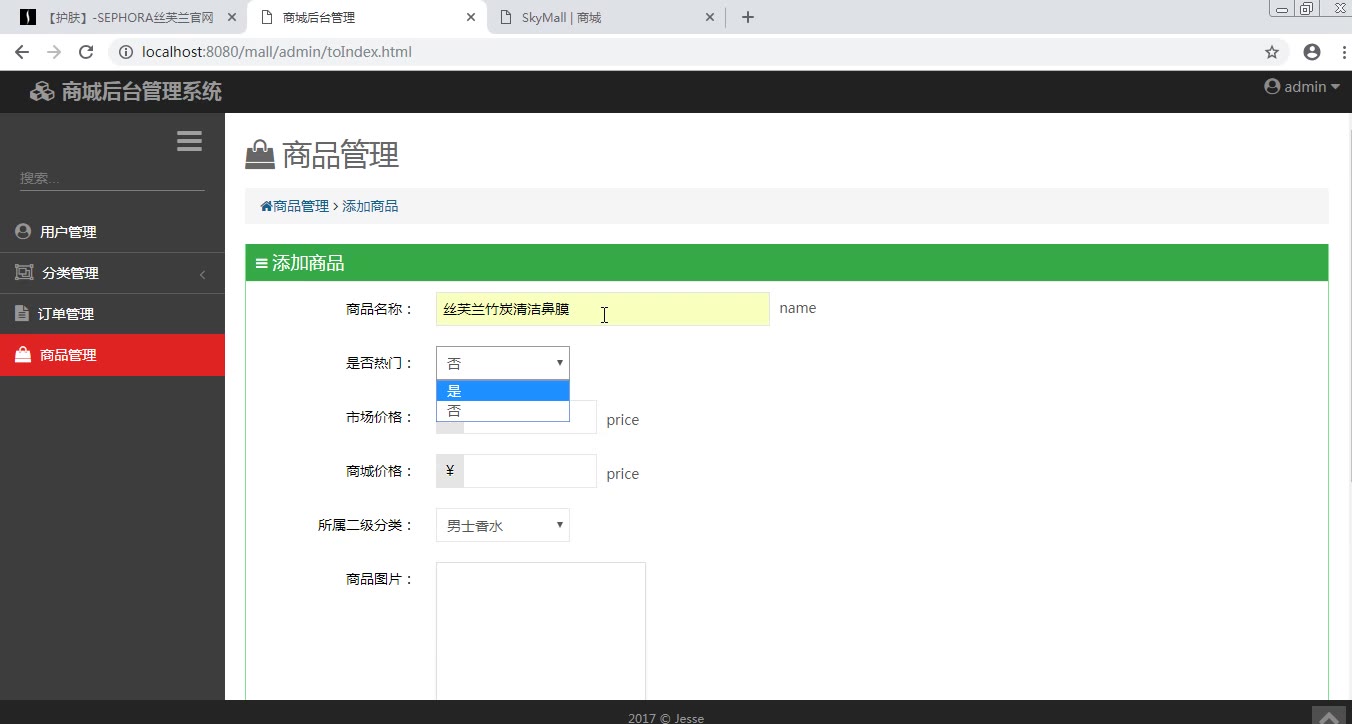
Task: Toggle the hamburger sidebar menu icon
Action: point(189,141)
